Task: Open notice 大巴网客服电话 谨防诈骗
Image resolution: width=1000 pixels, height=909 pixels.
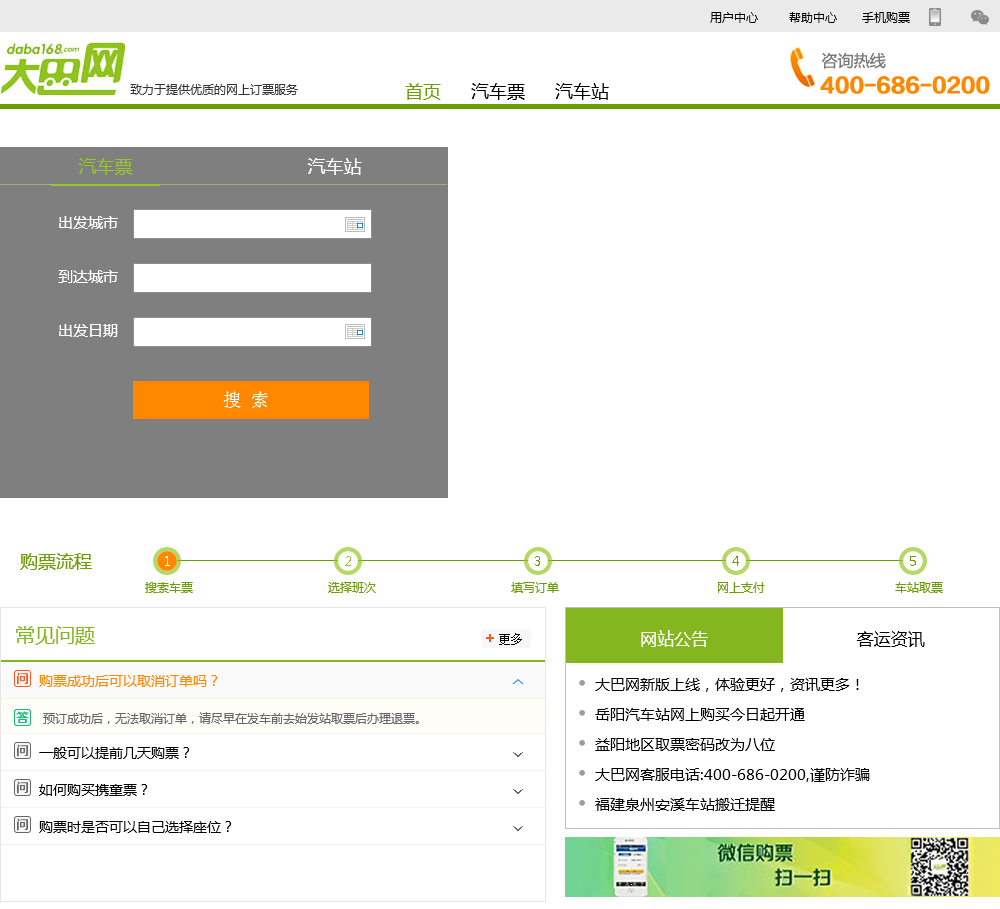Action: coord(732,774)
